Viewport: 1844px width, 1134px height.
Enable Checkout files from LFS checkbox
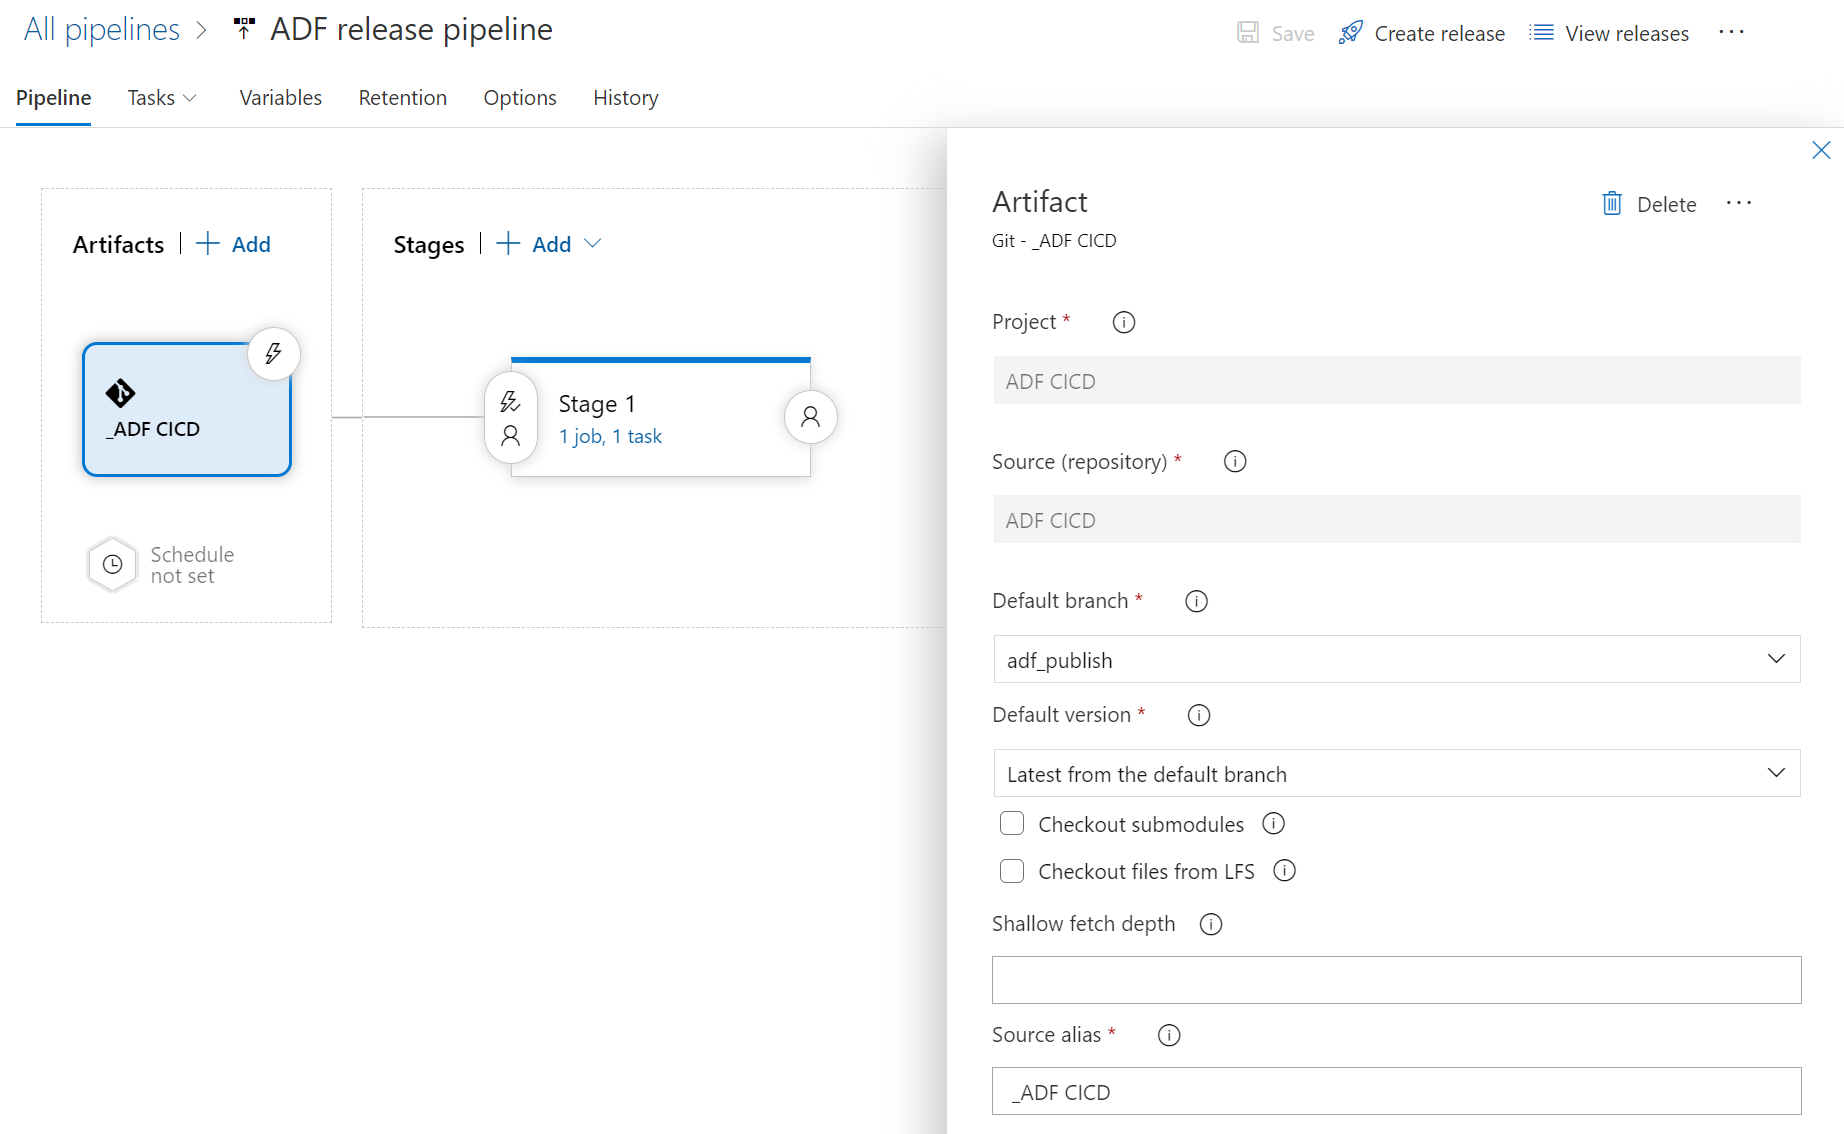click(x=1012, y=871)
